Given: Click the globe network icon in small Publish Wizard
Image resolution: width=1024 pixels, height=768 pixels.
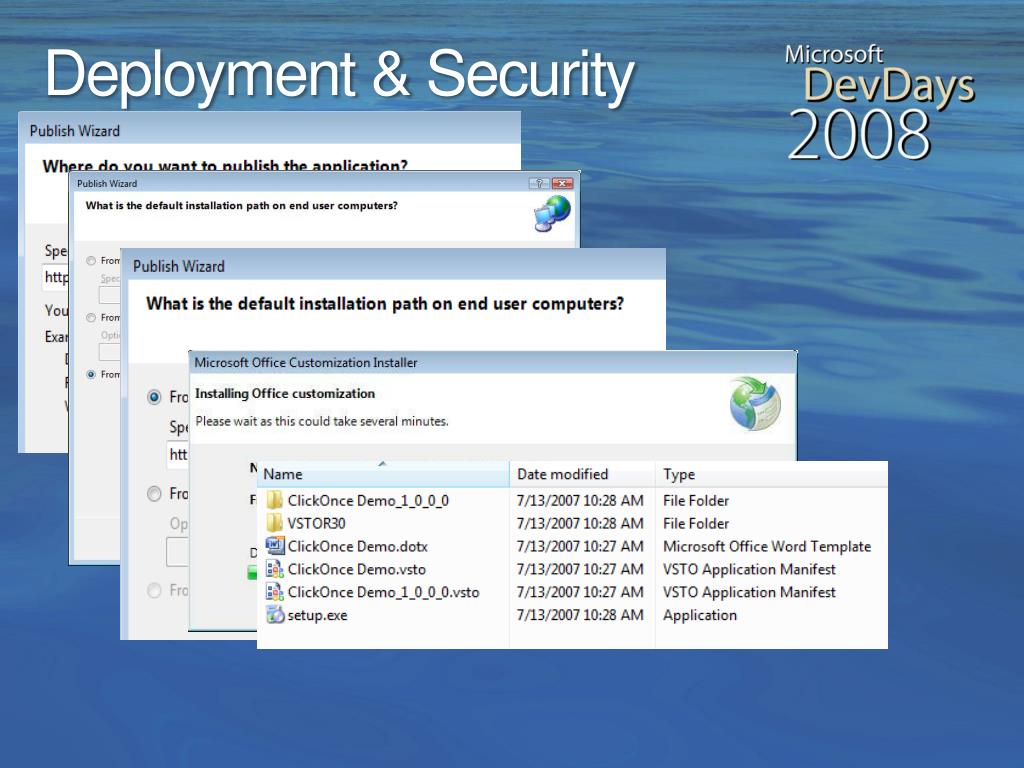Looking at the screenshot, I should point(552,214).
